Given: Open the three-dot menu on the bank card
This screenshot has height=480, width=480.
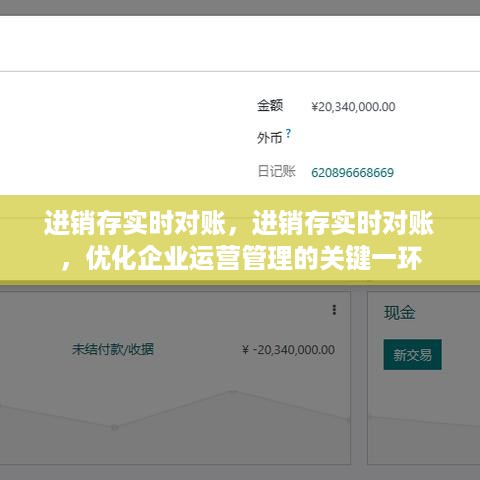Looking at the screenshot, I should tap(334, 310).
